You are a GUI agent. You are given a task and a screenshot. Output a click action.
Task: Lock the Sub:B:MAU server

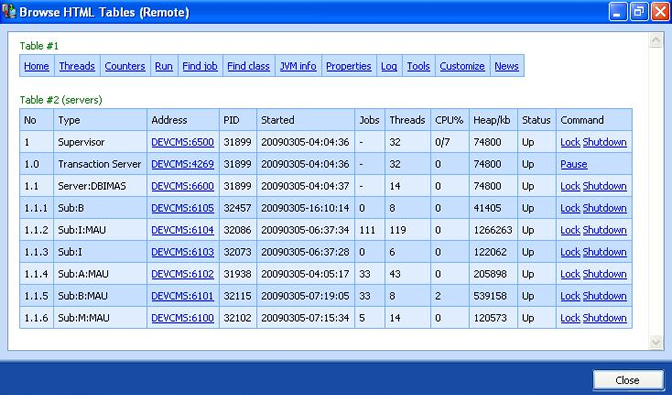click(x=570, y=296)
